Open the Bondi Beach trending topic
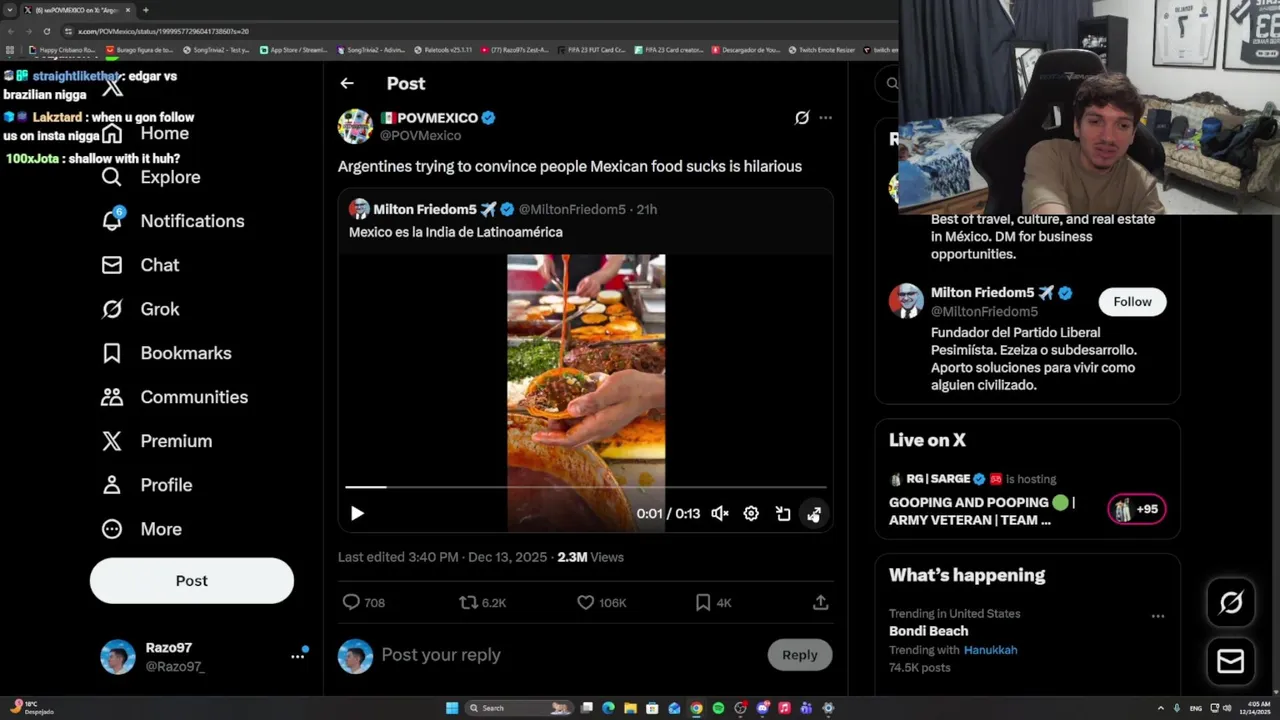The image size is (1280, 720). 929,631
